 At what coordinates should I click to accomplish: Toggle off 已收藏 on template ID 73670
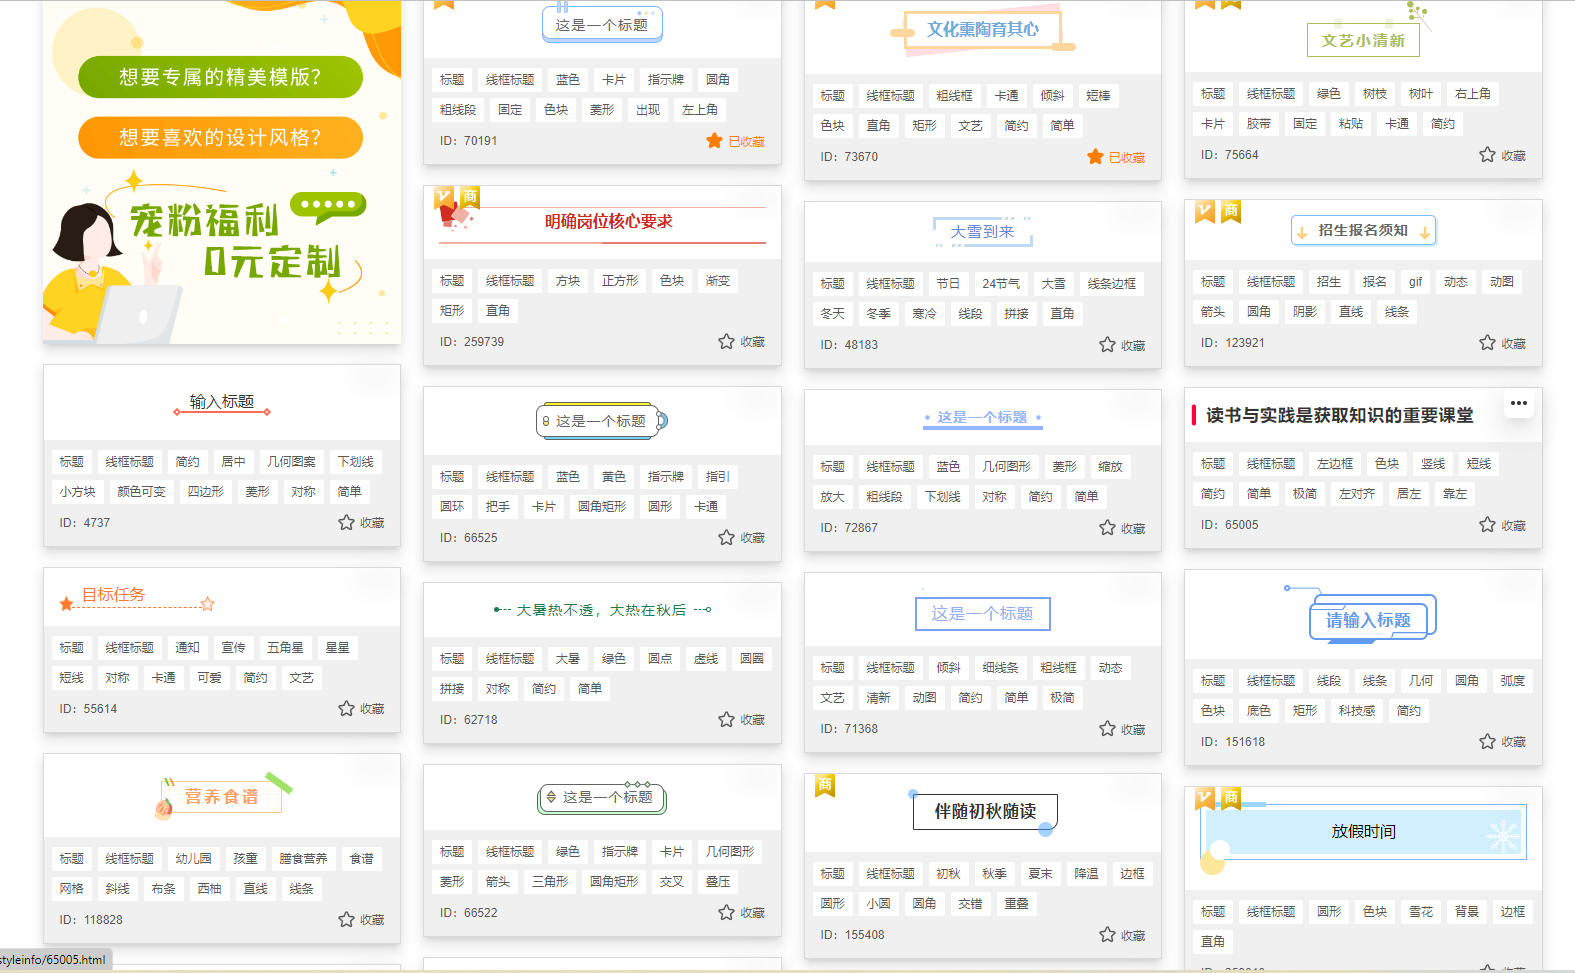[1096, 157]
